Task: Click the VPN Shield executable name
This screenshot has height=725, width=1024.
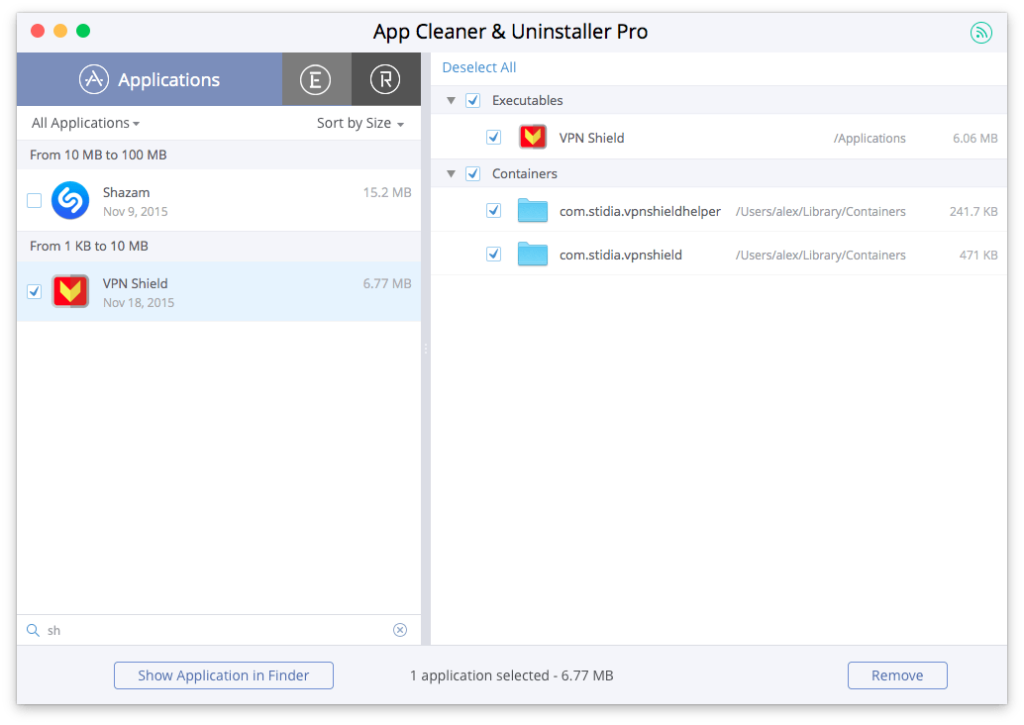Action: tap(592, 138)
